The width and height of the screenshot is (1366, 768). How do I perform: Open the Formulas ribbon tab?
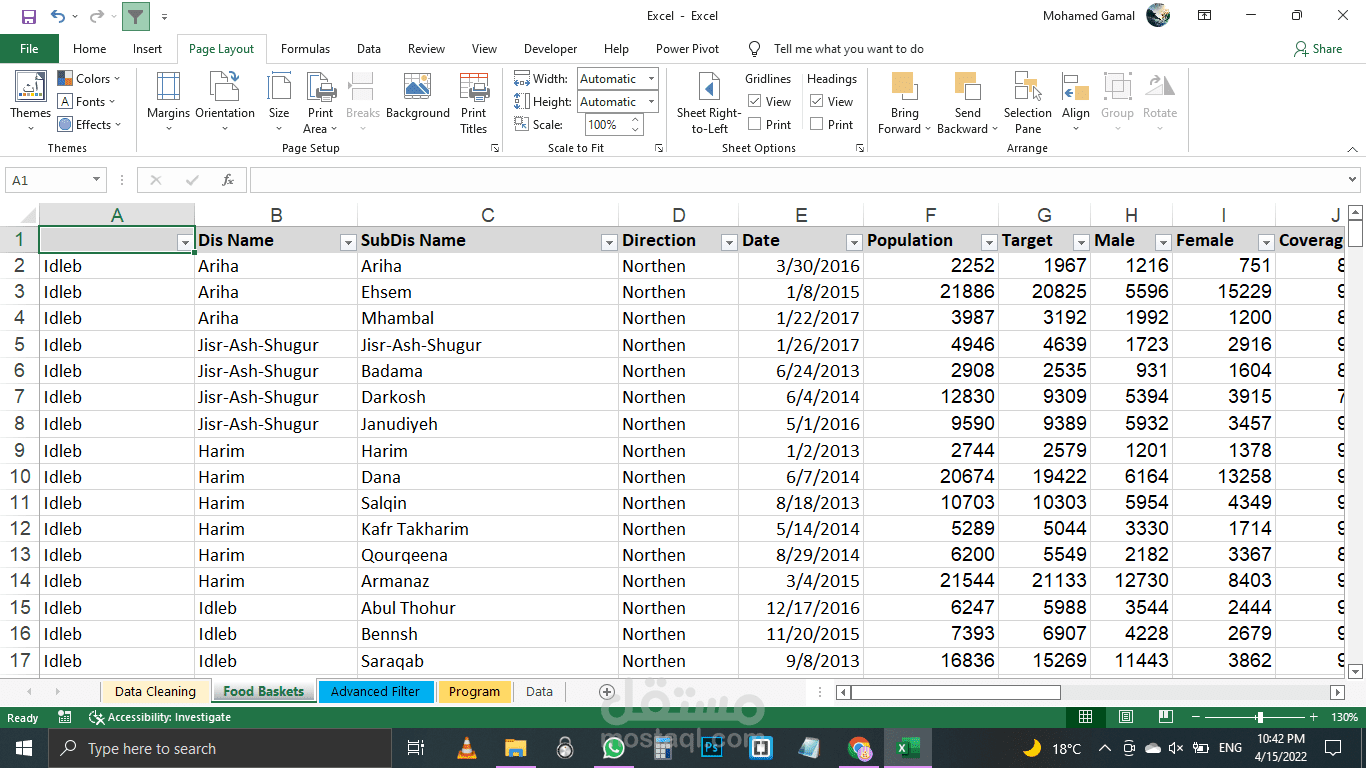coord(305,48)
